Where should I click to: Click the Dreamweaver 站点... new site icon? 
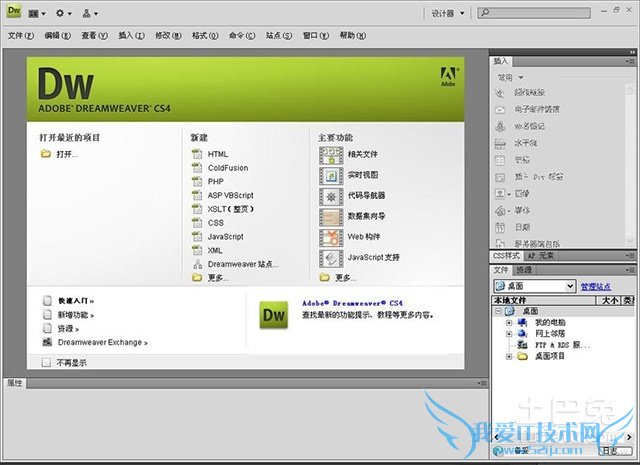197,265
